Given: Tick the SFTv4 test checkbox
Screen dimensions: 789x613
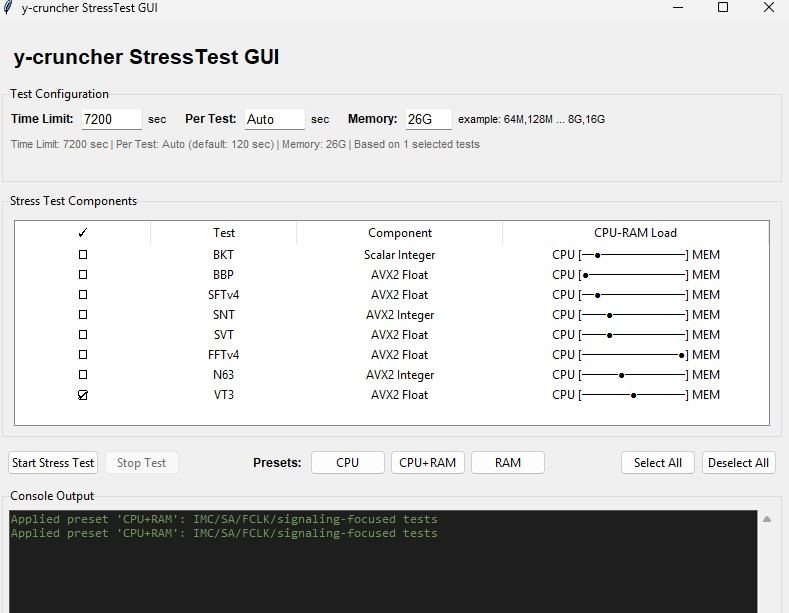Looking at the screenshot, I should [x=83, y=295].
